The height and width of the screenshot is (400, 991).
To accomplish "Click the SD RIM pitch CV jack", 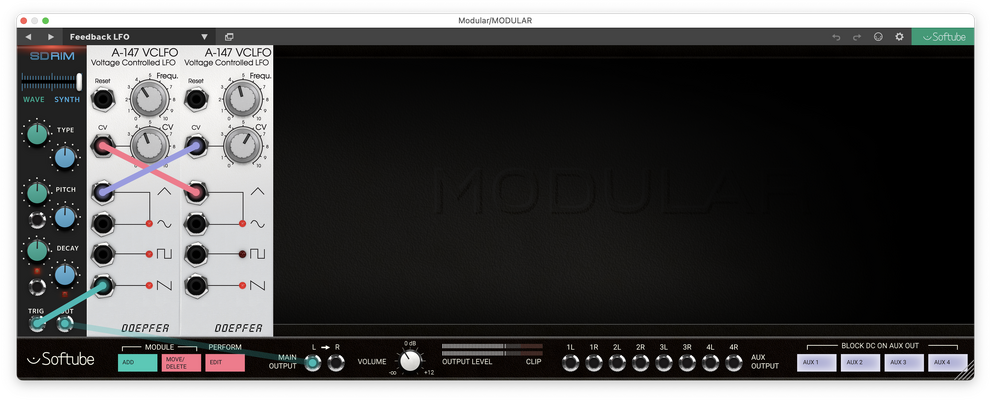I will pos(37,221).
